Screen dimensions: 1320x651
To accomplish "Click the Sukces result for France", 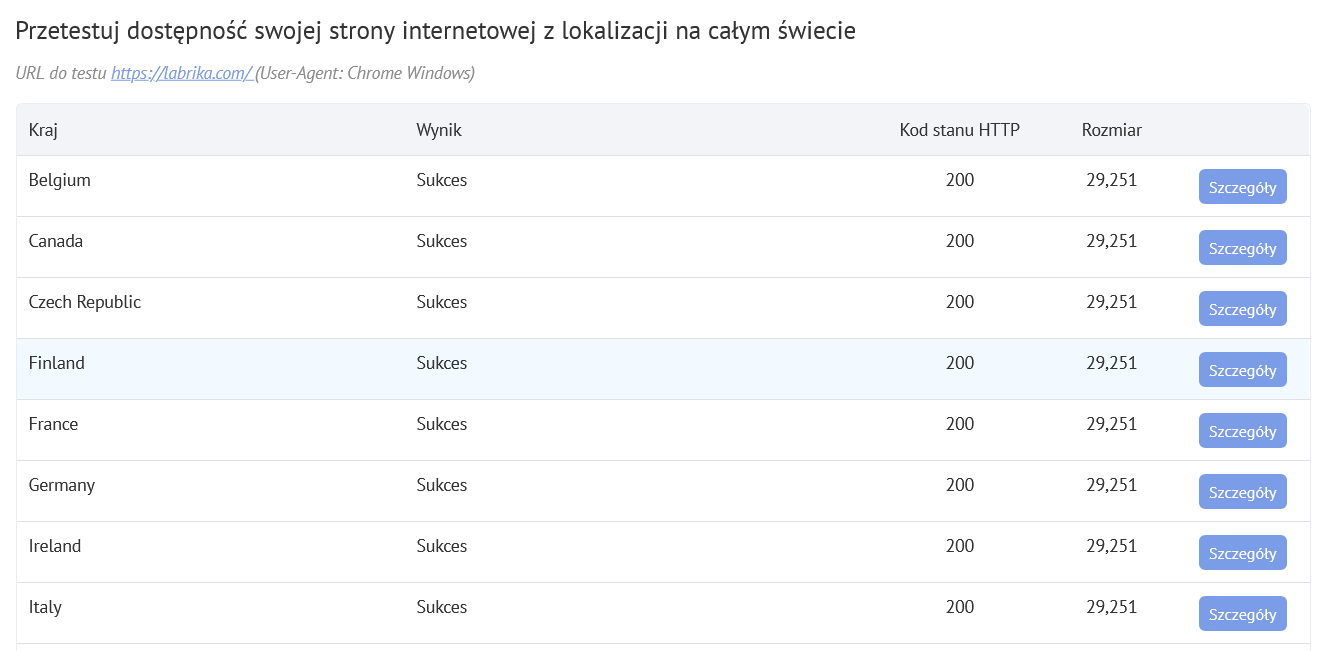I will coord(441,424).
